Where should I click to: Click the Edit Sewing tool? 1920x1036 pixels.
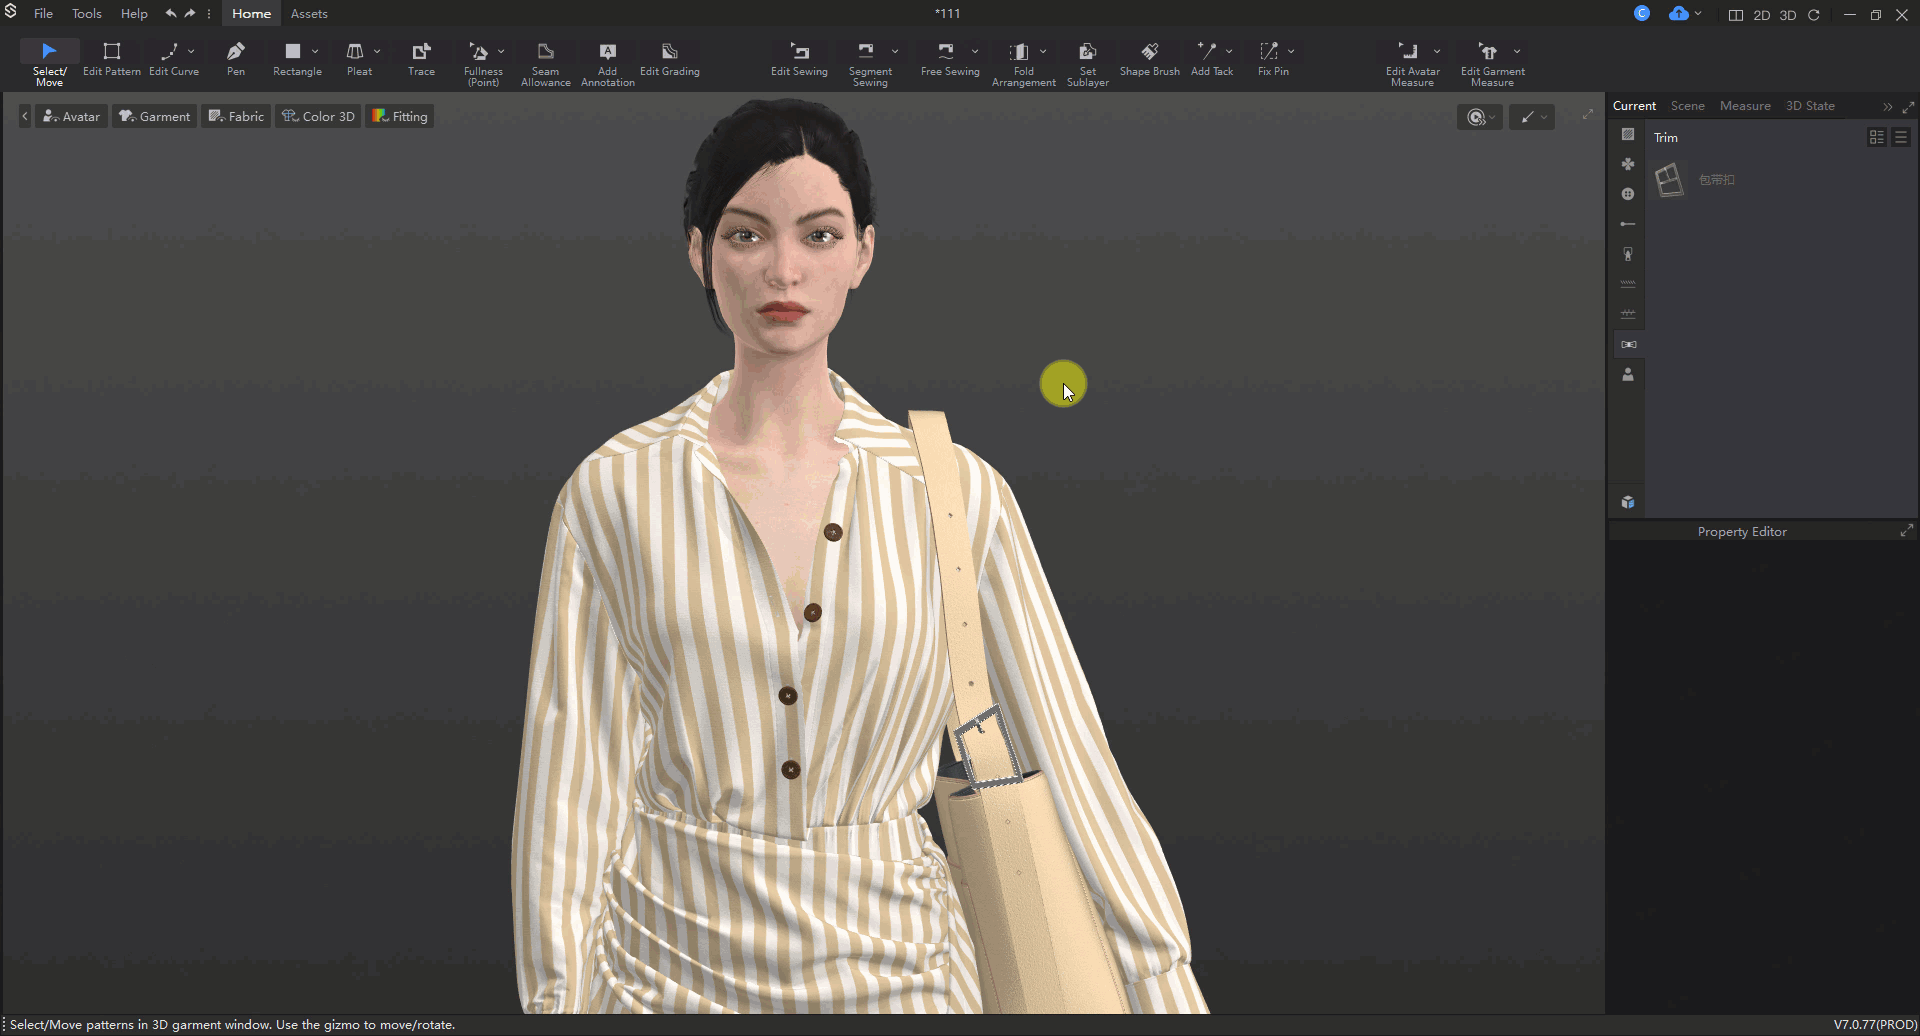[x=799, y=59]
